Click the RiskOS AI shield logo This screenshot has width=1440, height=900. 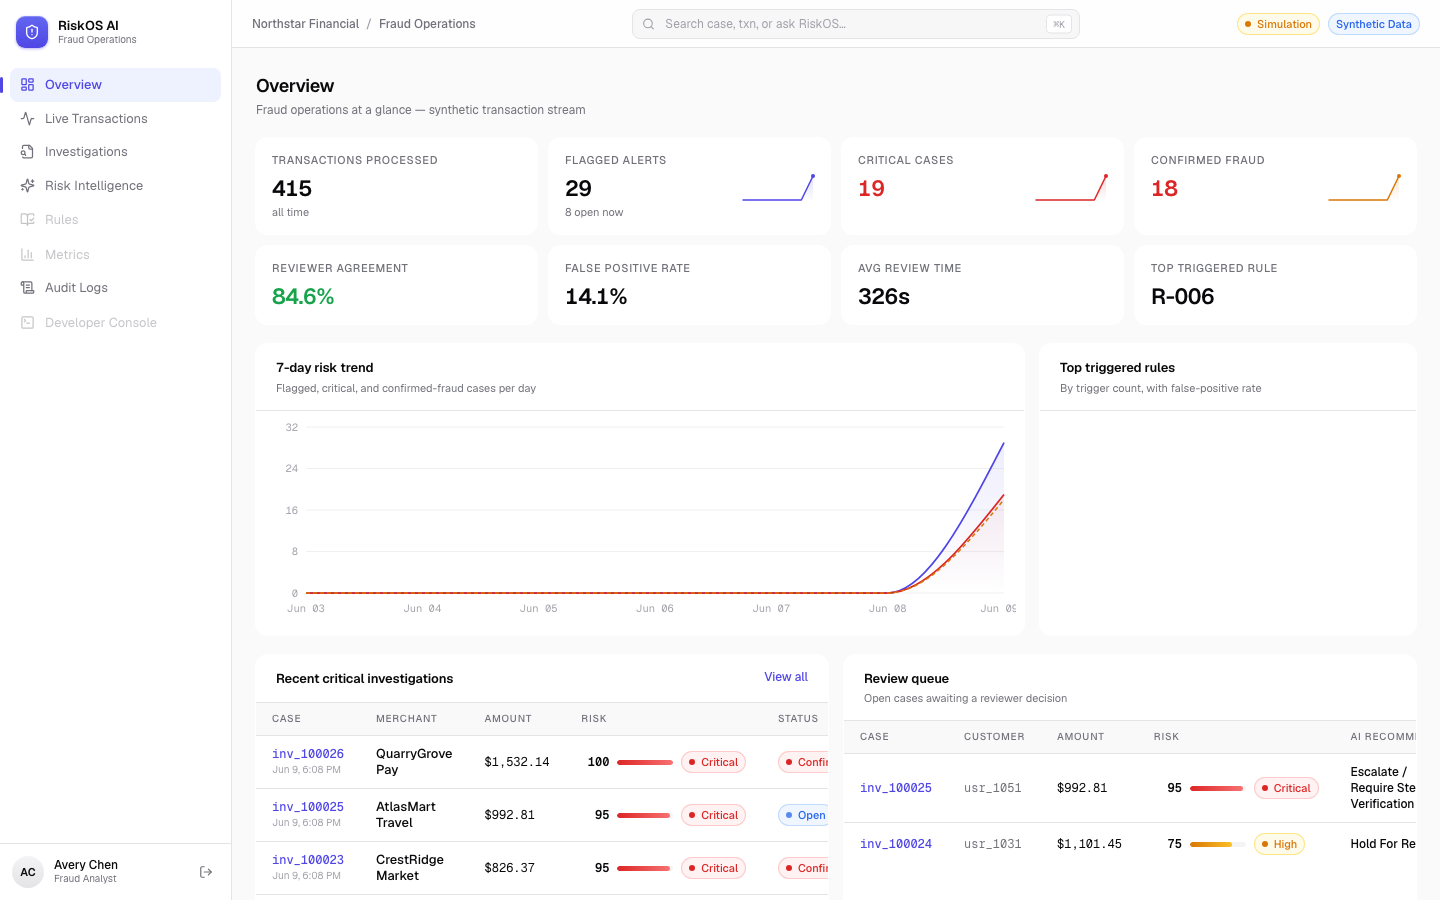[x=32, y=32]
